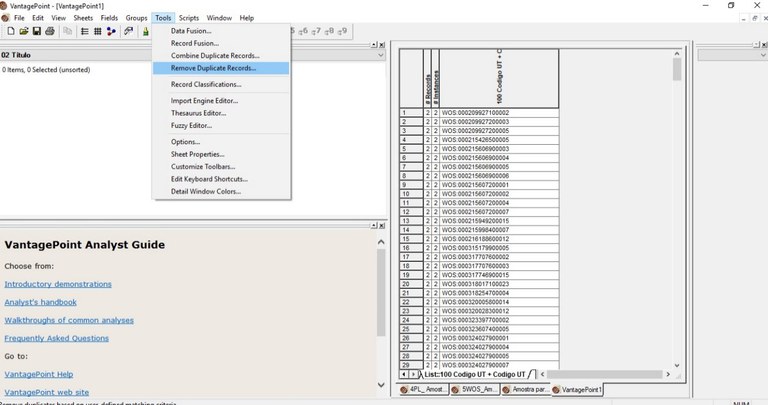Open the Window menu

(219, 18)
